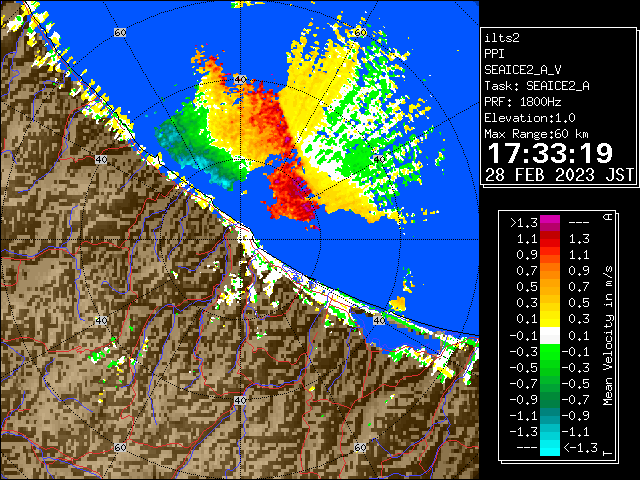Screen dimensions: 640x480
Task: Click the 'A' letter at legend top corner
Action: tap(608, 217)
